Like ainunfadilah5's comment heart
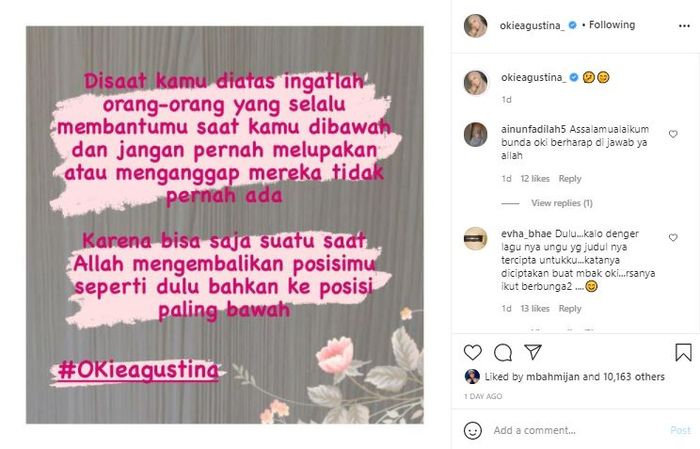700x449 pixels. pyautogui.click(x=673, y=134)
